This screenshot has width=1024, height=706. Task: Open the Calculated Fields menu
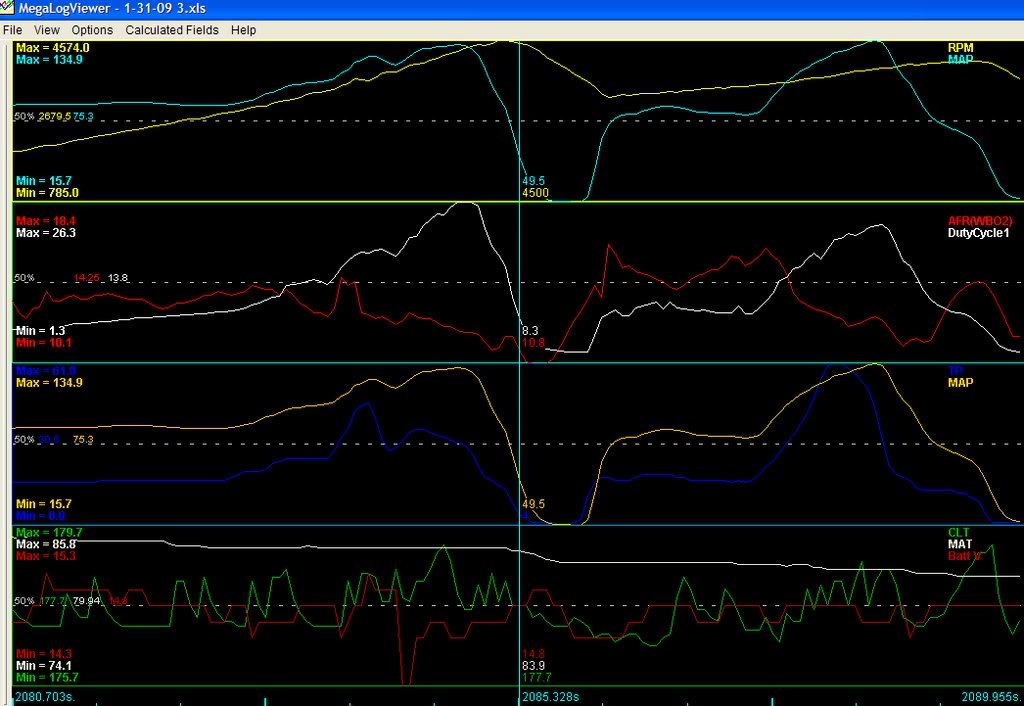point(172,30)
